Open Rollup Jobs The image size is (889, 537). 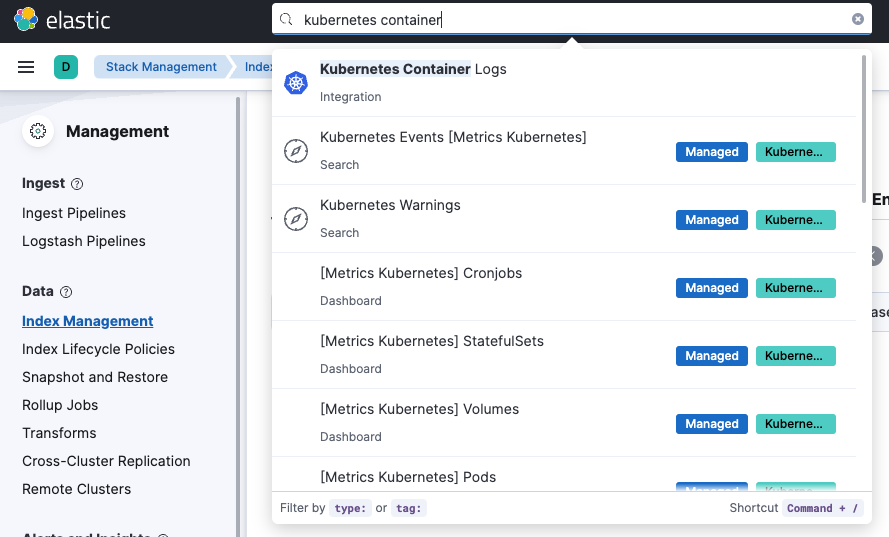[x=60, y=405]
